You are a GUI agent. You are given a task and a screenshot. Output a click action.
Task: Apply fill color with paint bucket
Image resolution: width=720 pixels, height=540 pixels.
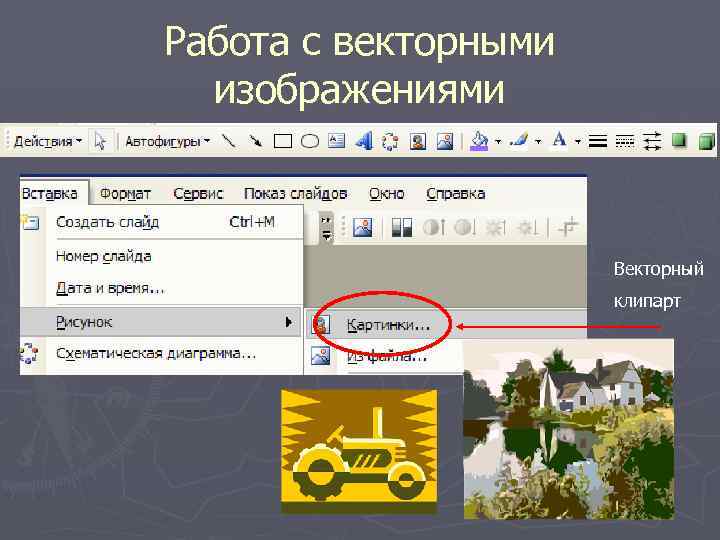coord(478,141)
